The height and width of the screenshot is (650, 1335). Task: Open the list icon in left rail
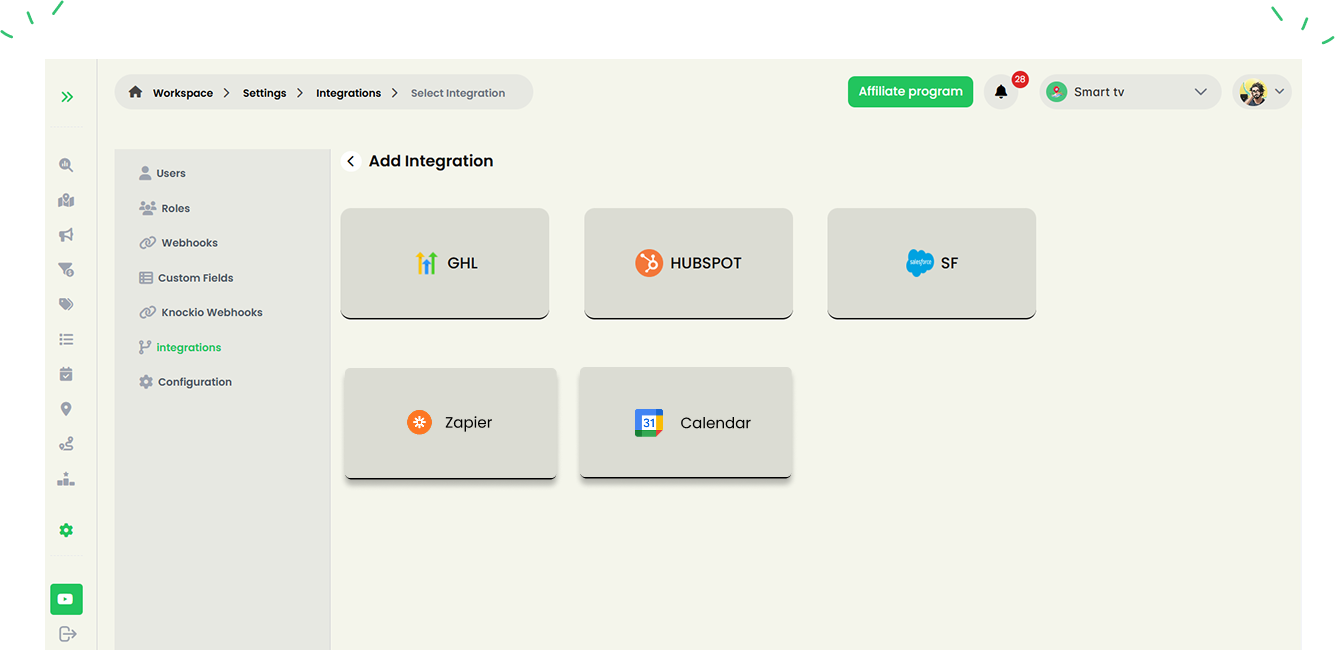tap(66, 340)
